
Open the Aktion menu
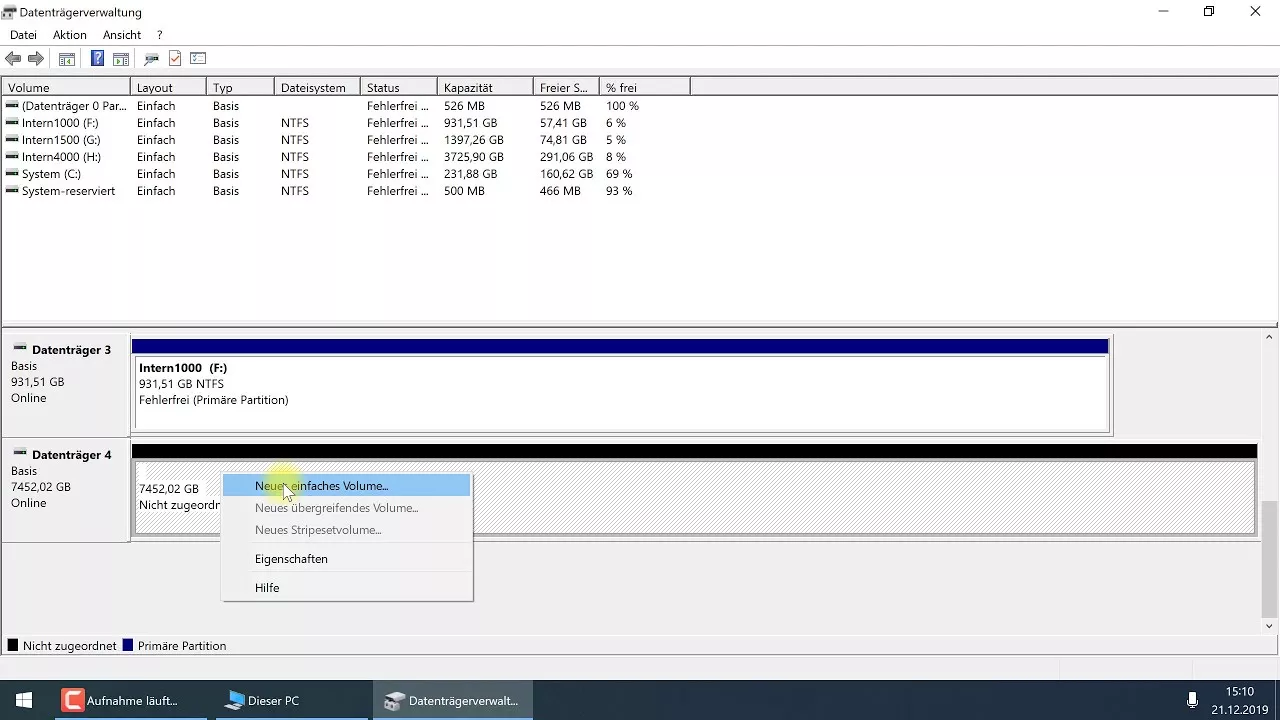click(69, 34)
